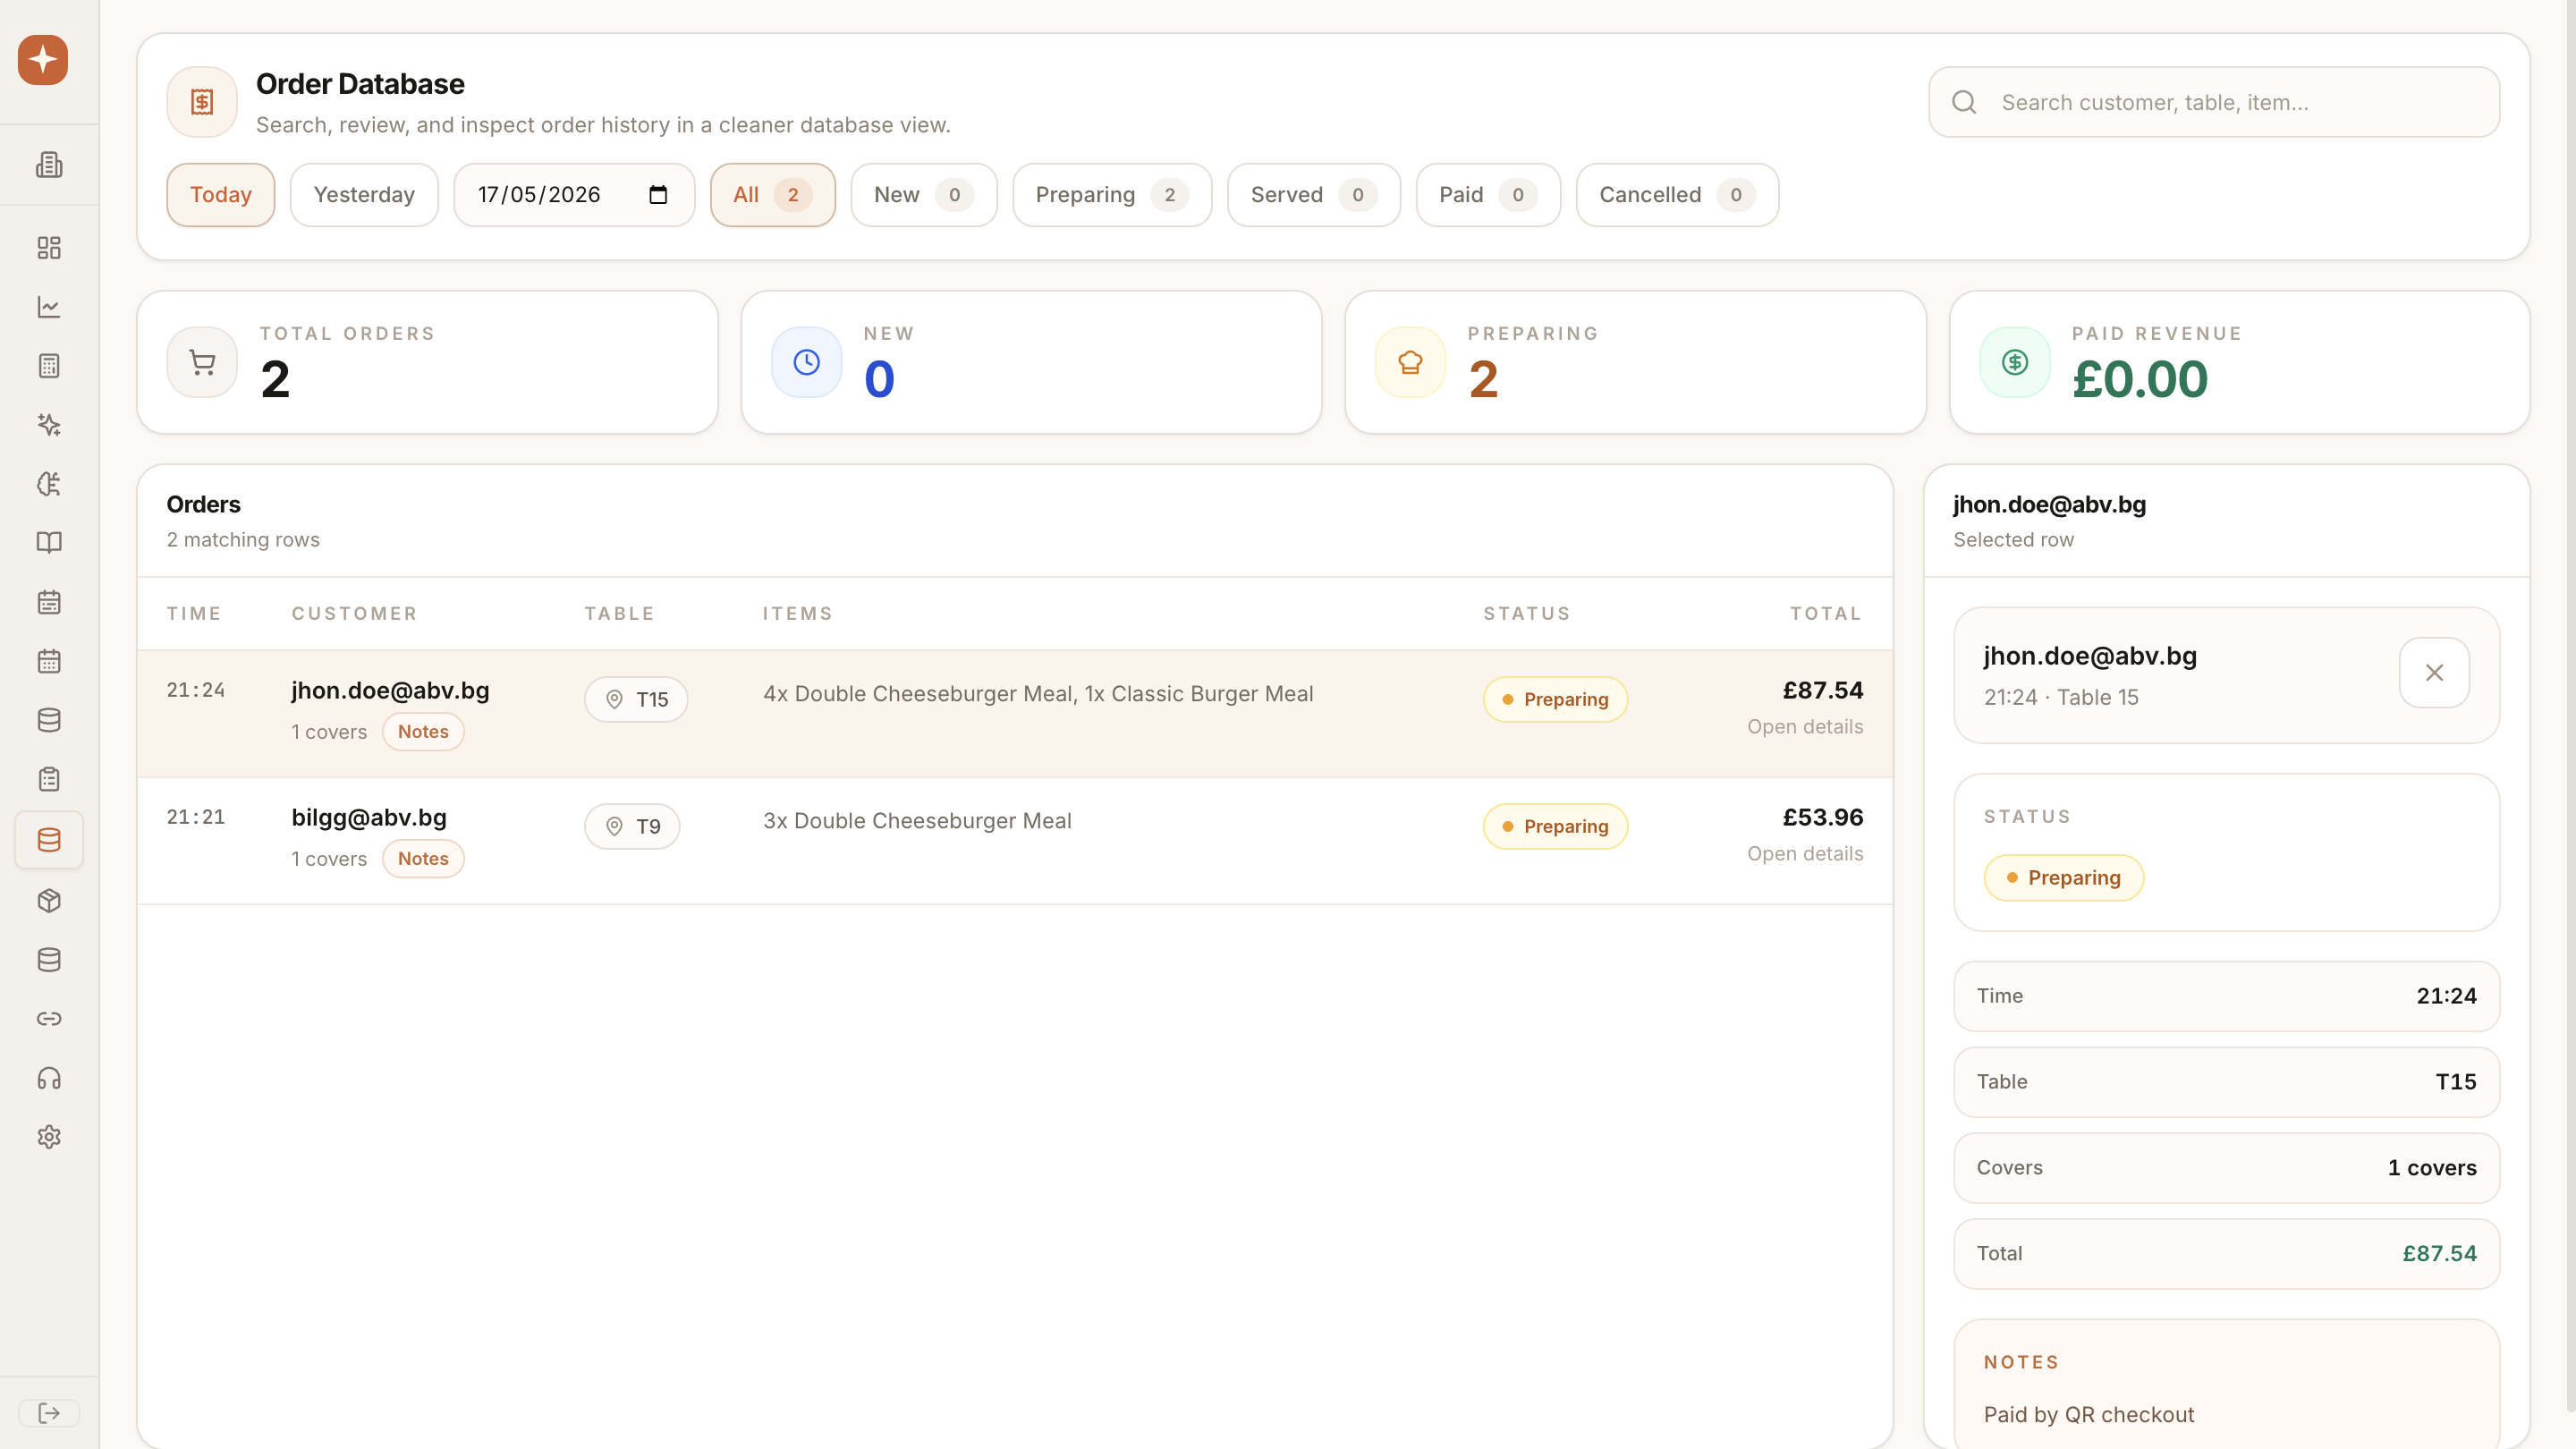Open the 17/05/2026 date picker field
The height and width of the screenshot is (1449, 2576).
tap(574, 194)
